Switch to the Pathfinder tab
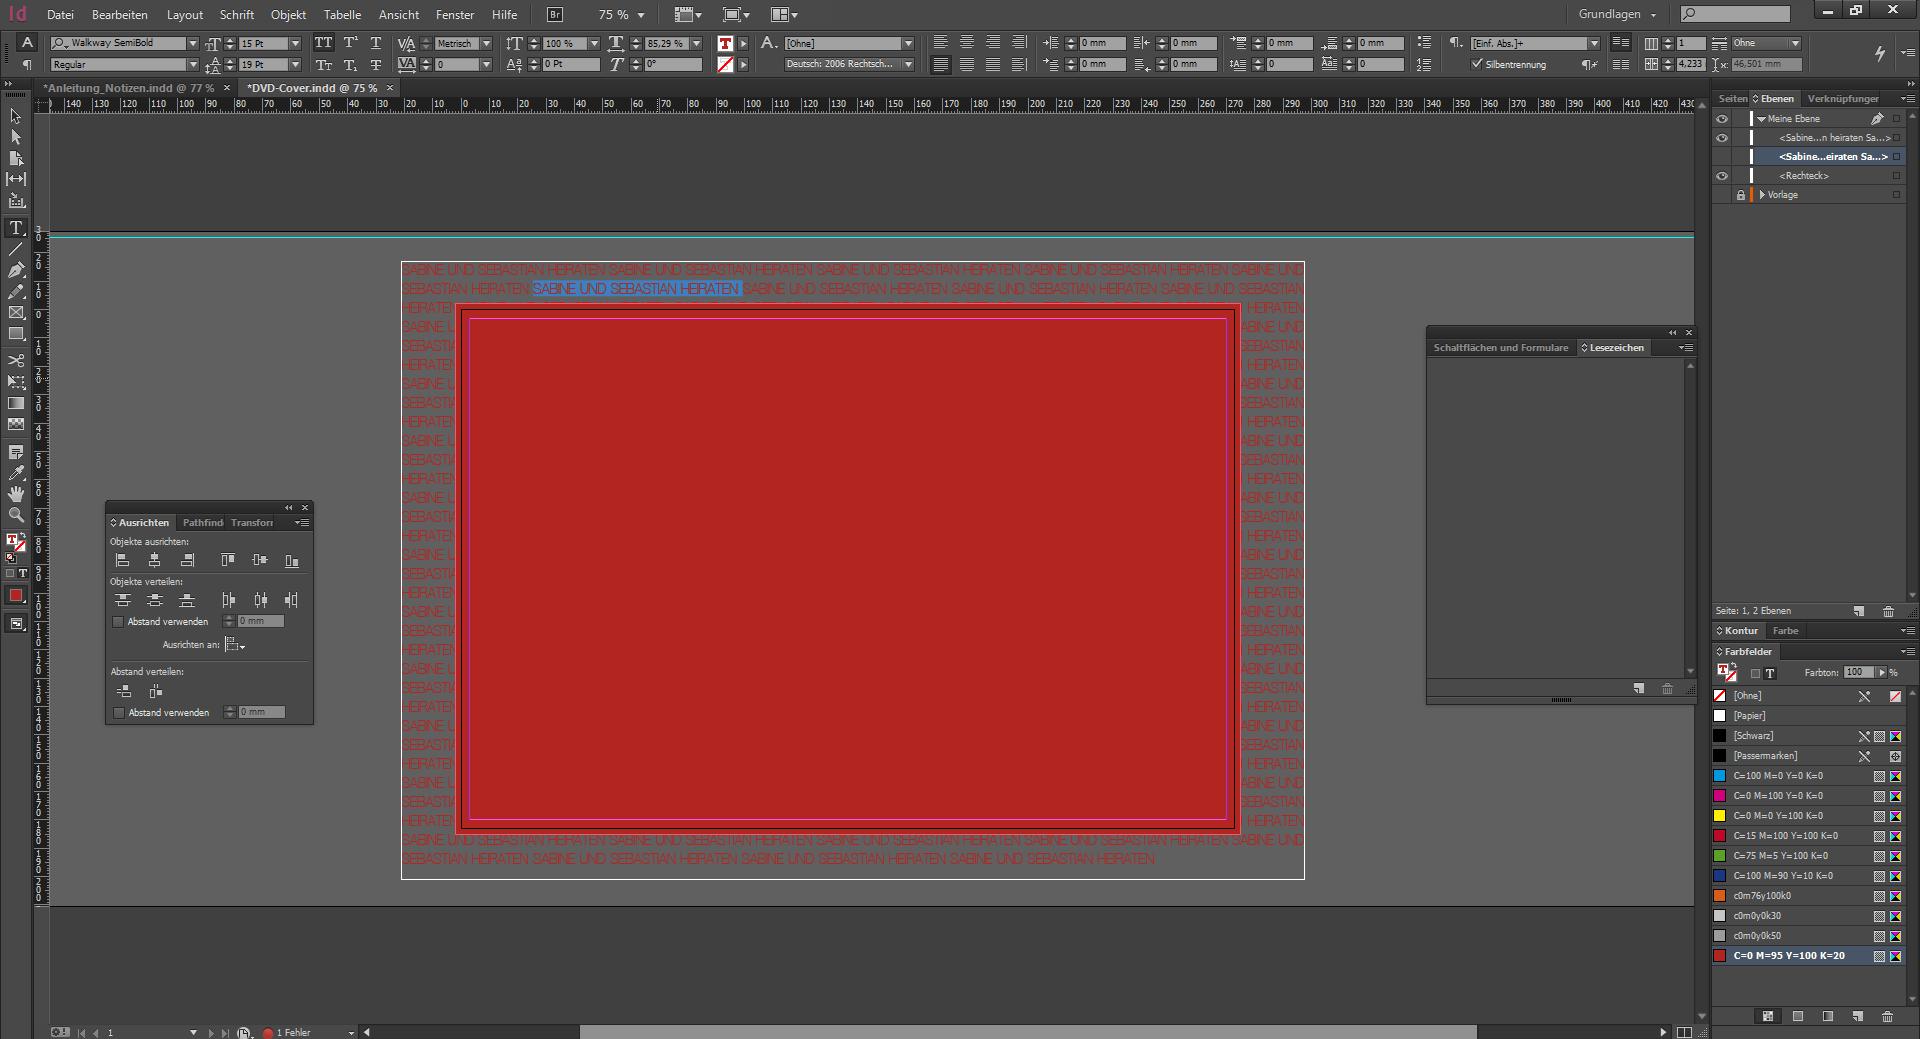 pyautogui.click(x=203, y=523)
